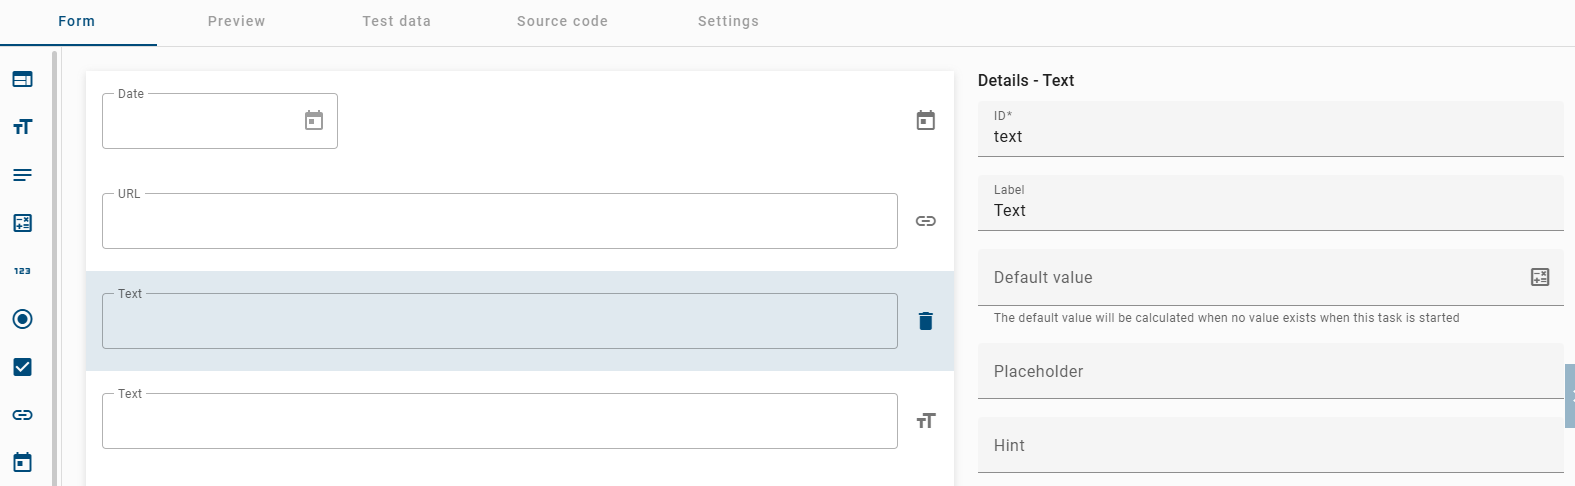Open the Settings tab

click(728, 21)
